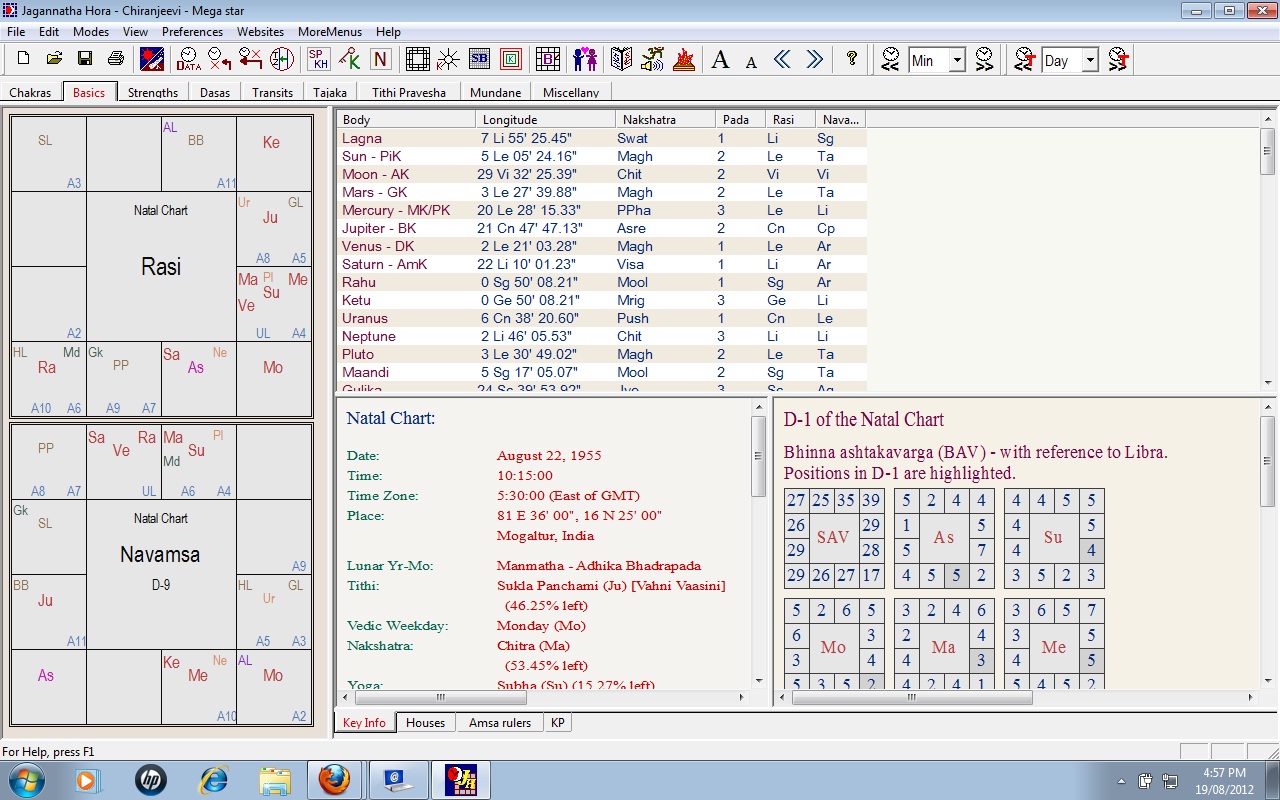Save the chart using the floppy disk icon
This screenshot has width=1280, height=800.
(85, 59)
